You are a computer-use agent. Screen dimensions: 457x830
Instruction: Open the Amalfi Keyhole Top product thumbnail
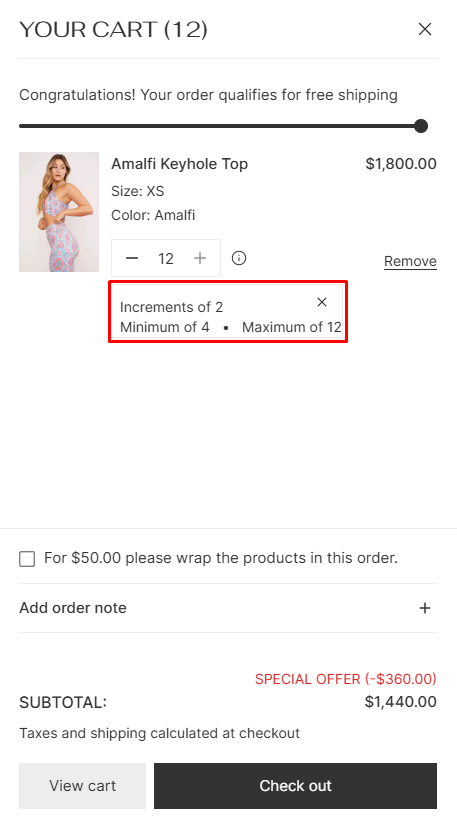pyautogui.click(x=59, y=212)
